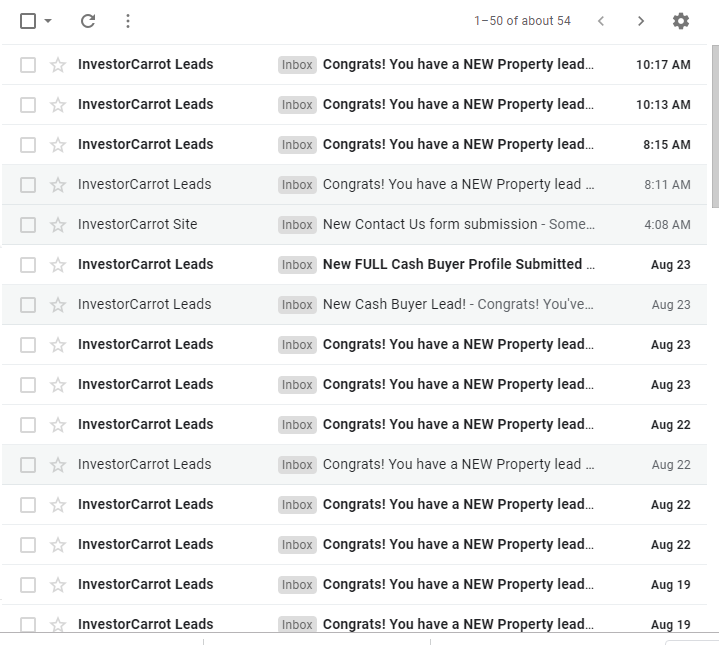719x645 pixels.
Task: Select the 10:13 AM email checkbox
Action: 28,105
